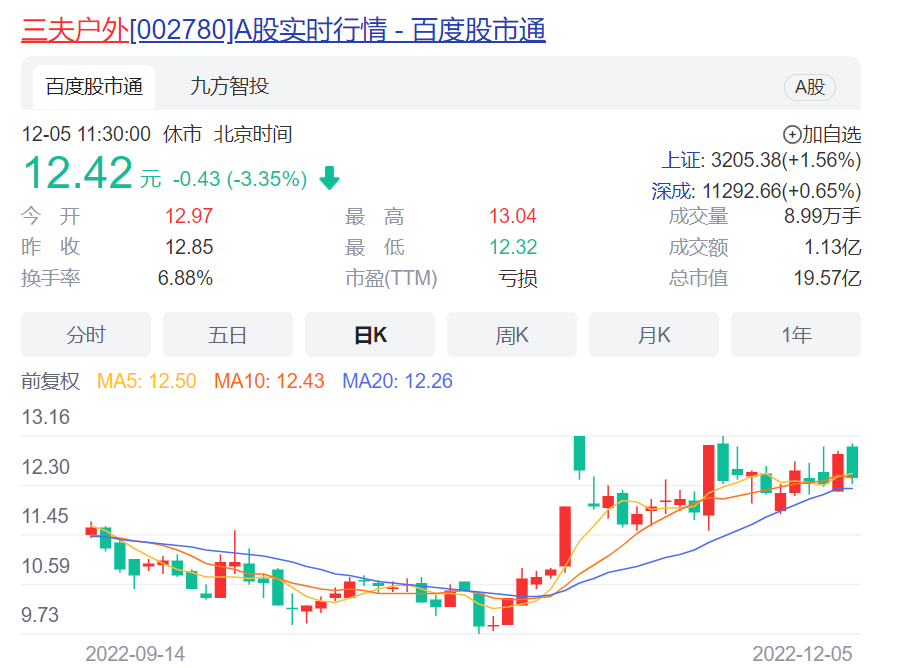This screenshot has height=668, width=911.
Task: Show the 月K monthly candlestick chart
Action: 654,335
